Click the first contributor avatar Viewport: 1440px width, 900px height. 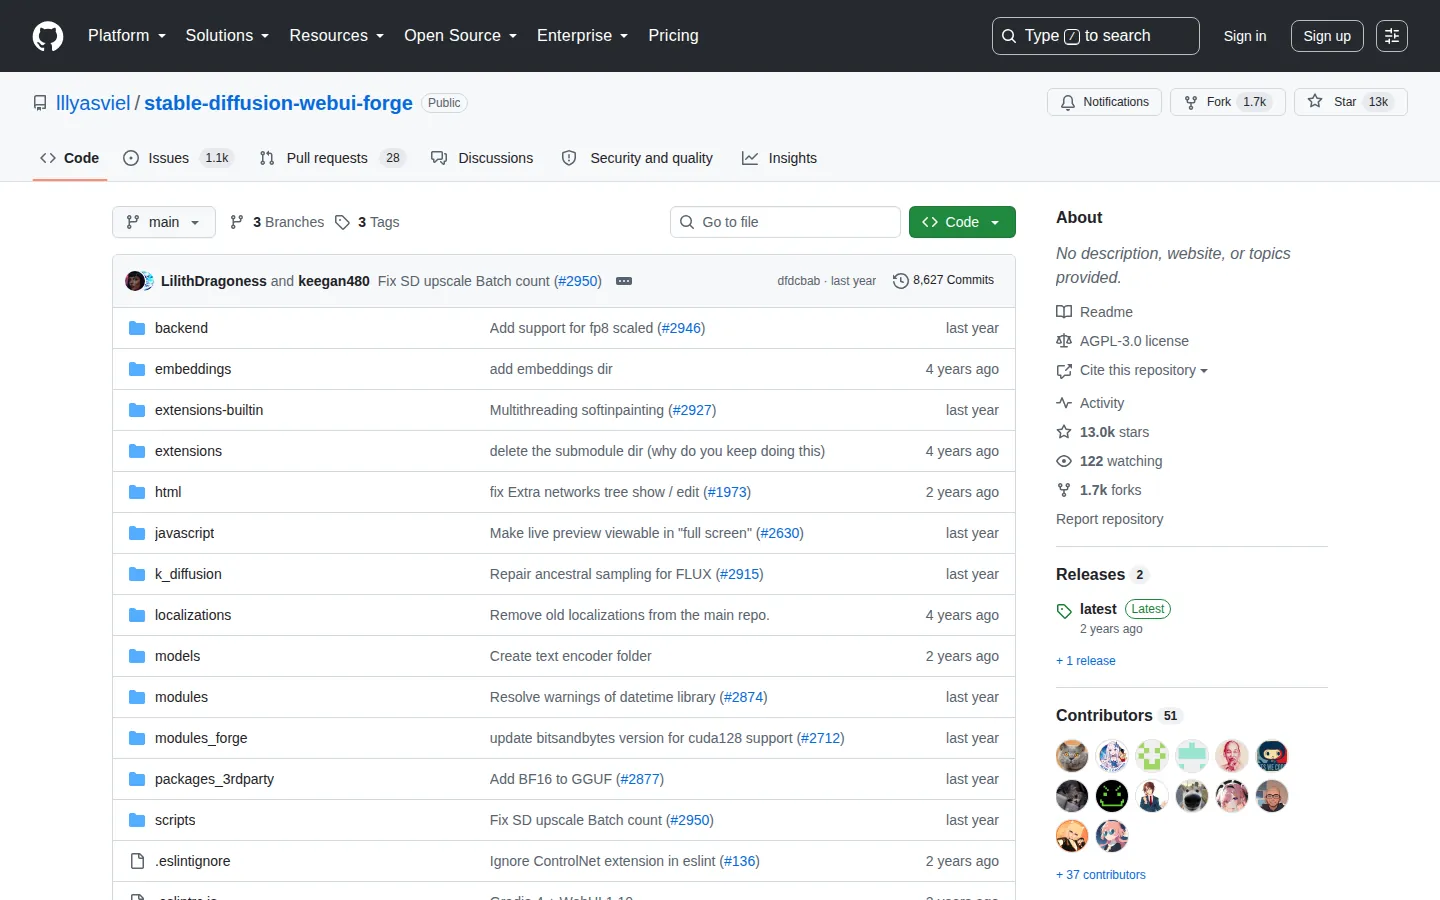1072,756
